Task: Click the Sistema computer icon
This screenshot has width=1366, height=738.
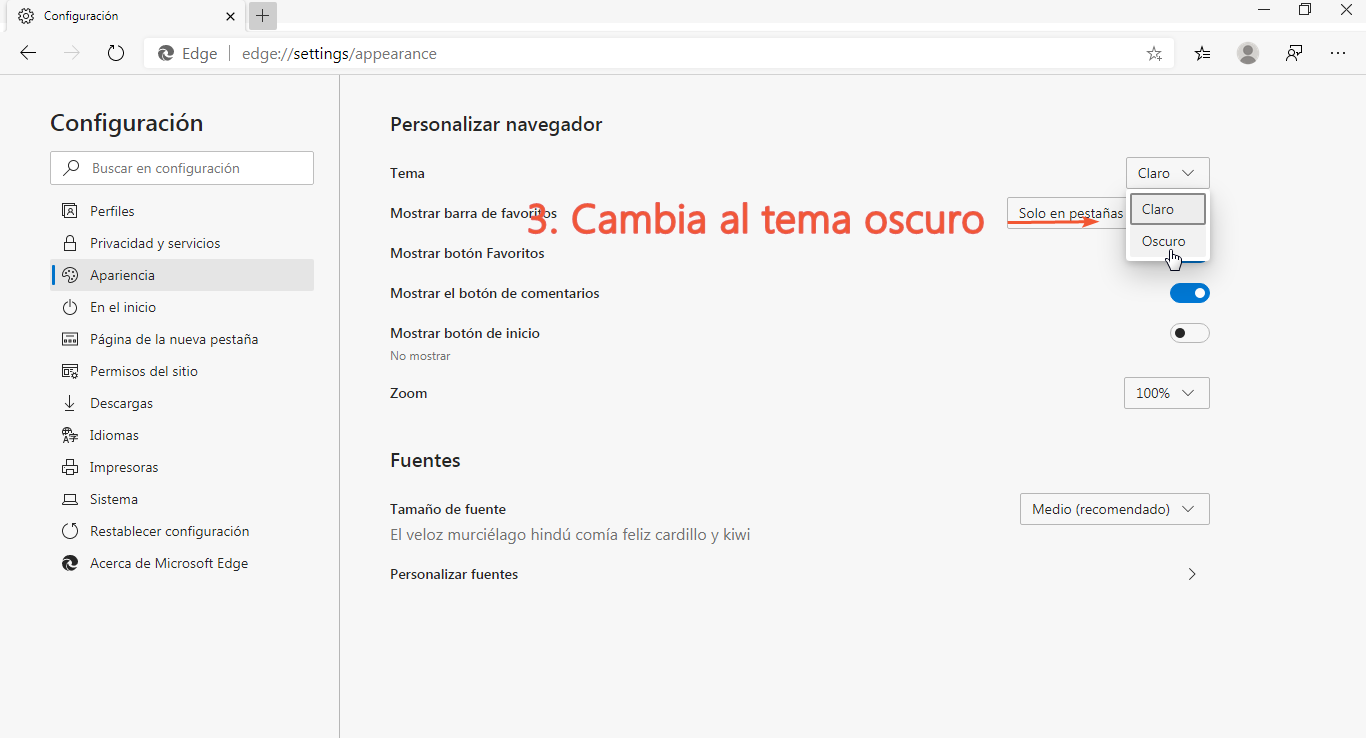Action: pyautogui.click(x=70, y=499)
